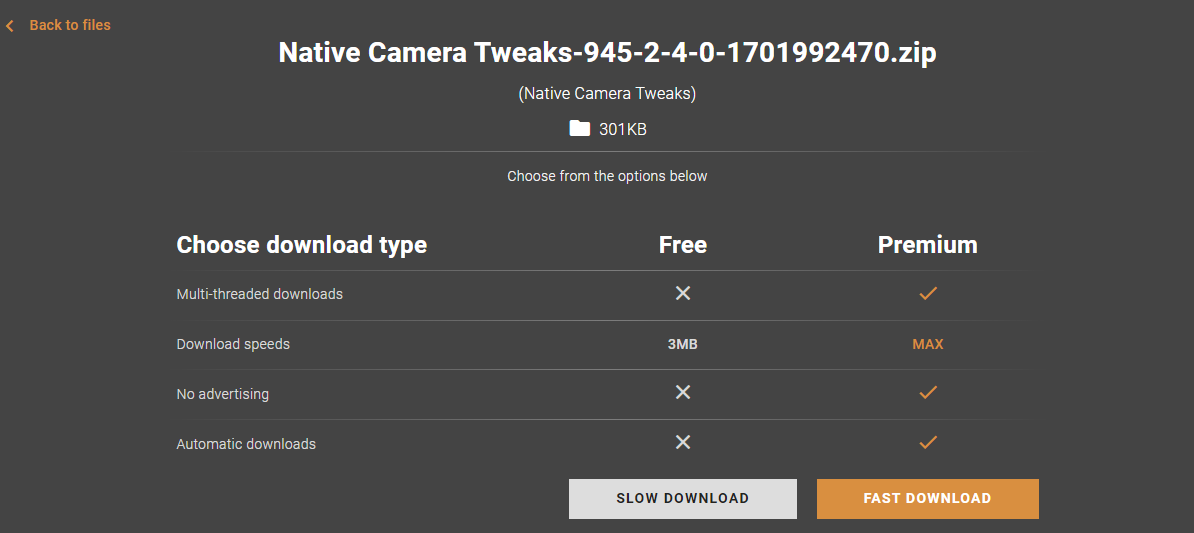
Task: Click the 3MB free download speed value
Action: [683, 344]
